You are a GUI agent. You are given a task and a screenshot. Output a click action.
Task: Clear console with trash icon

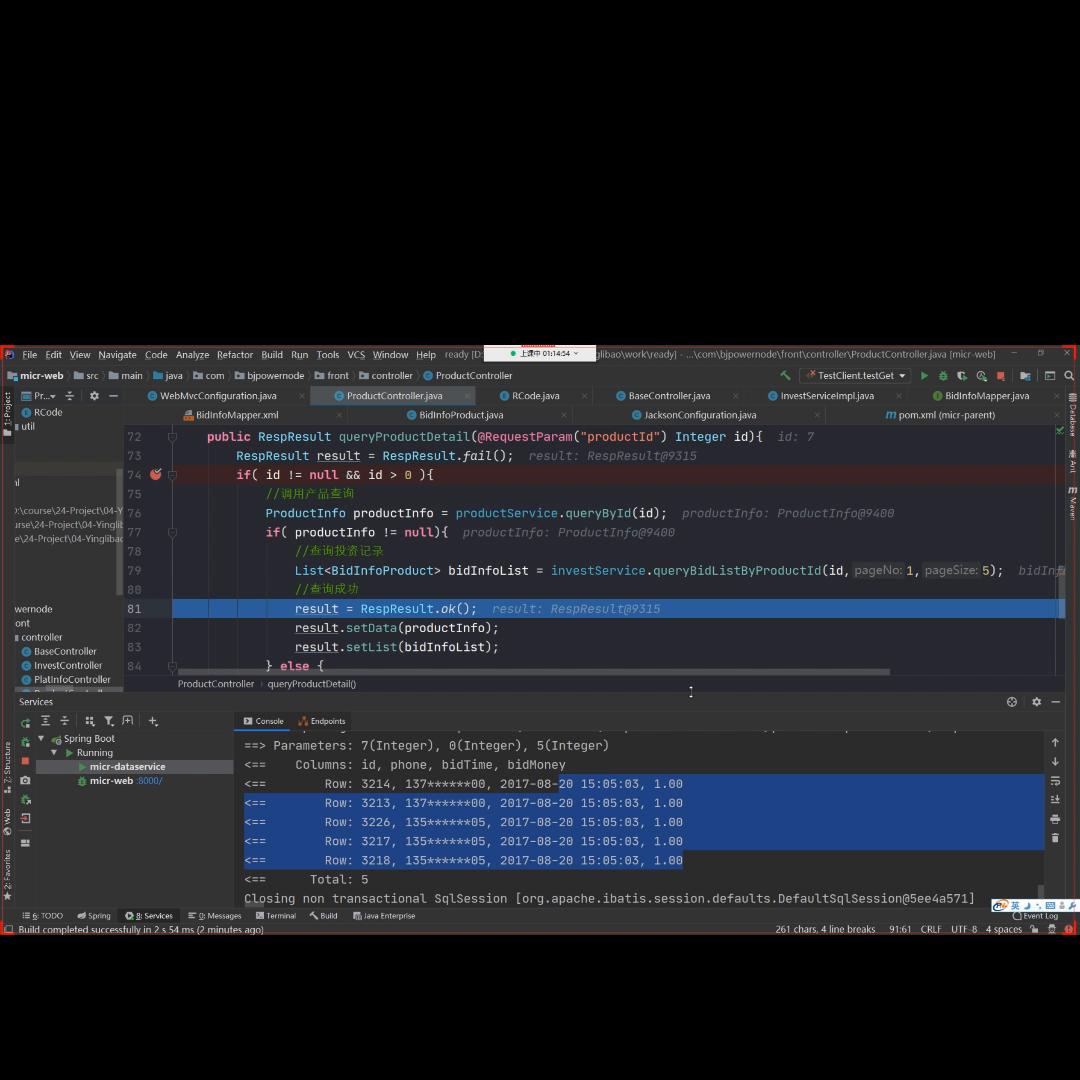tap(1055, 838)
